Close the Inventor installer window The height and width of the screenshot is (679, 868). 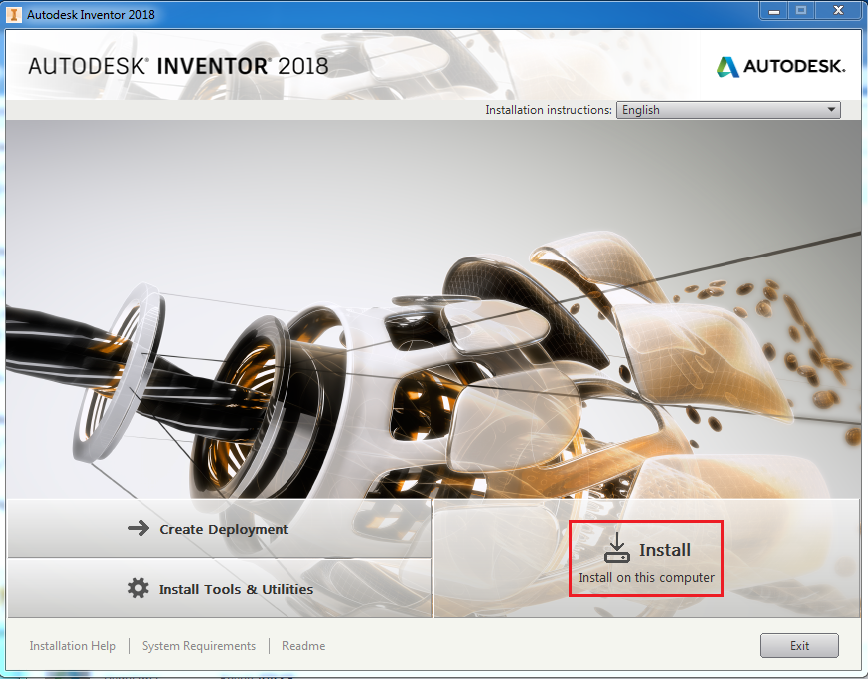(x=838, y=11)
